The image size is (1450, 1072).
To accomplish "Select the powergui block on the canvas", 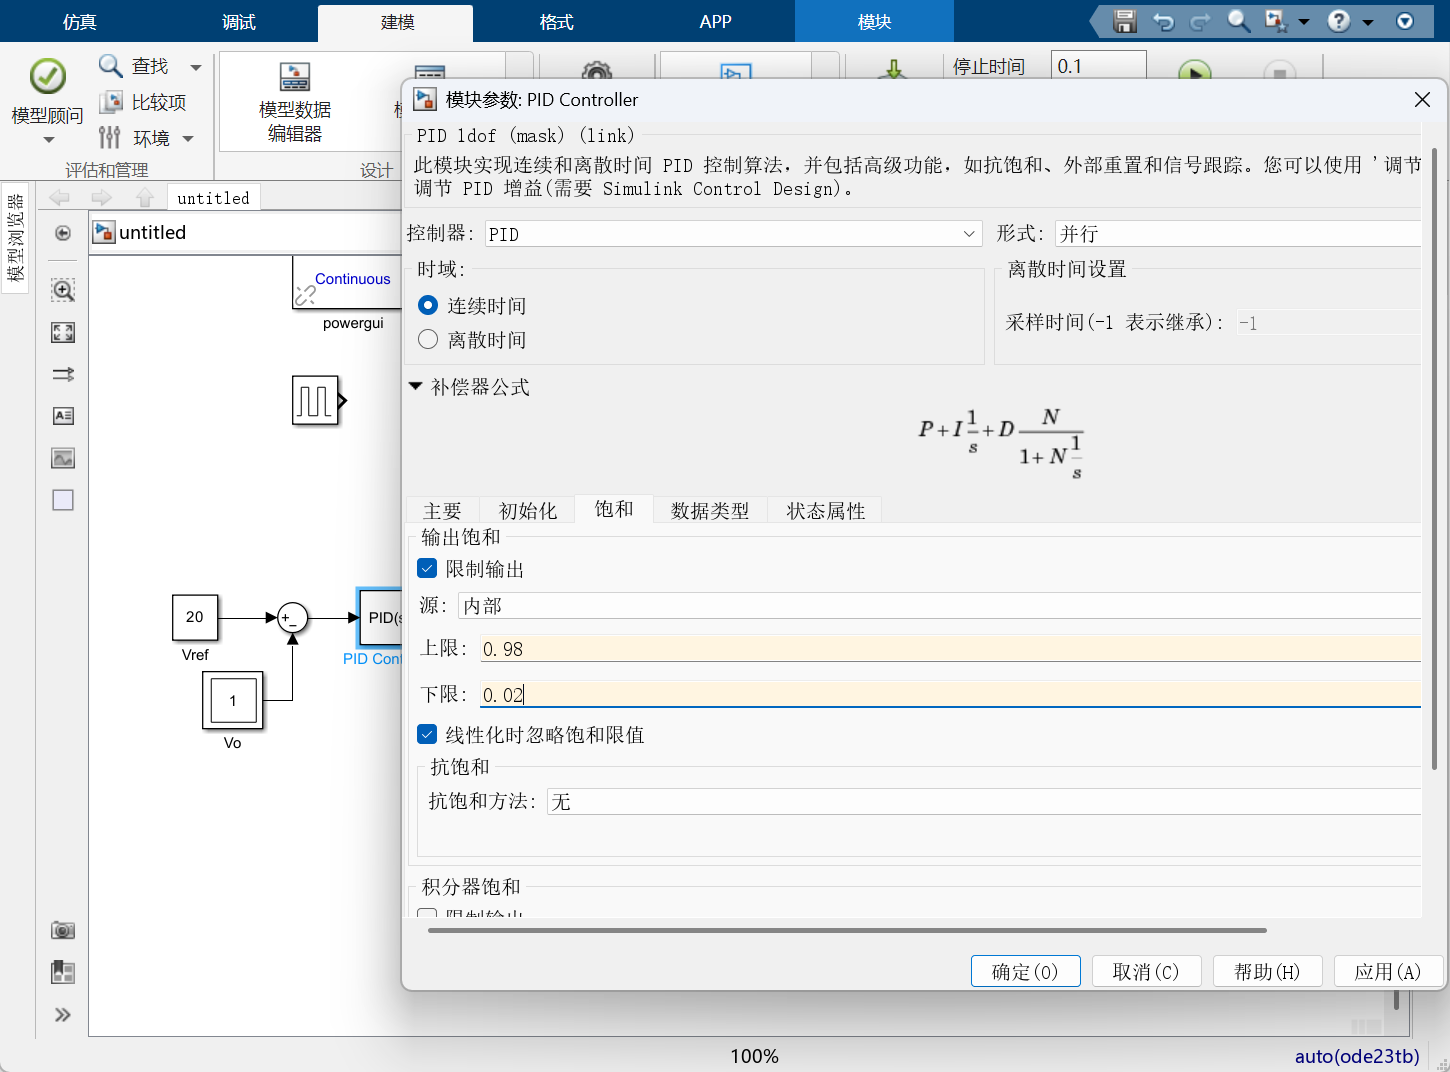I will [x=347, y=282].
